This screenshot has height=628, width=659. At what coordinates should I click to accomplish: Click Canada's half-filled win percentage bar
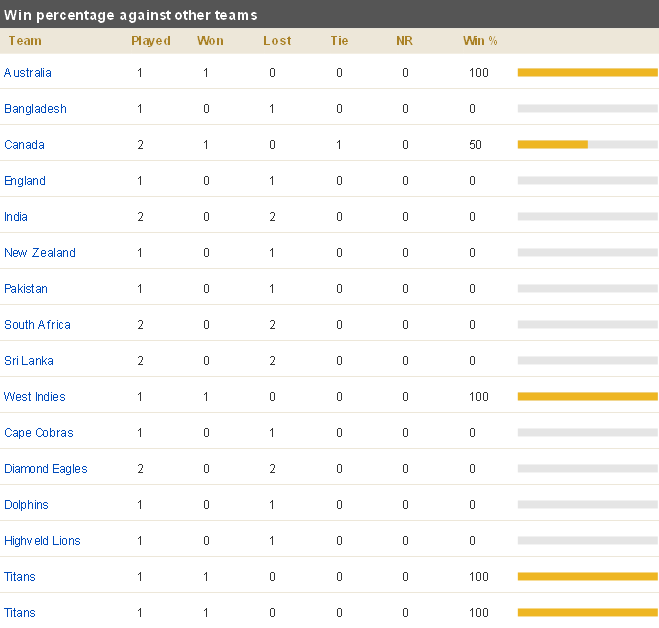(x=588, y=145)
